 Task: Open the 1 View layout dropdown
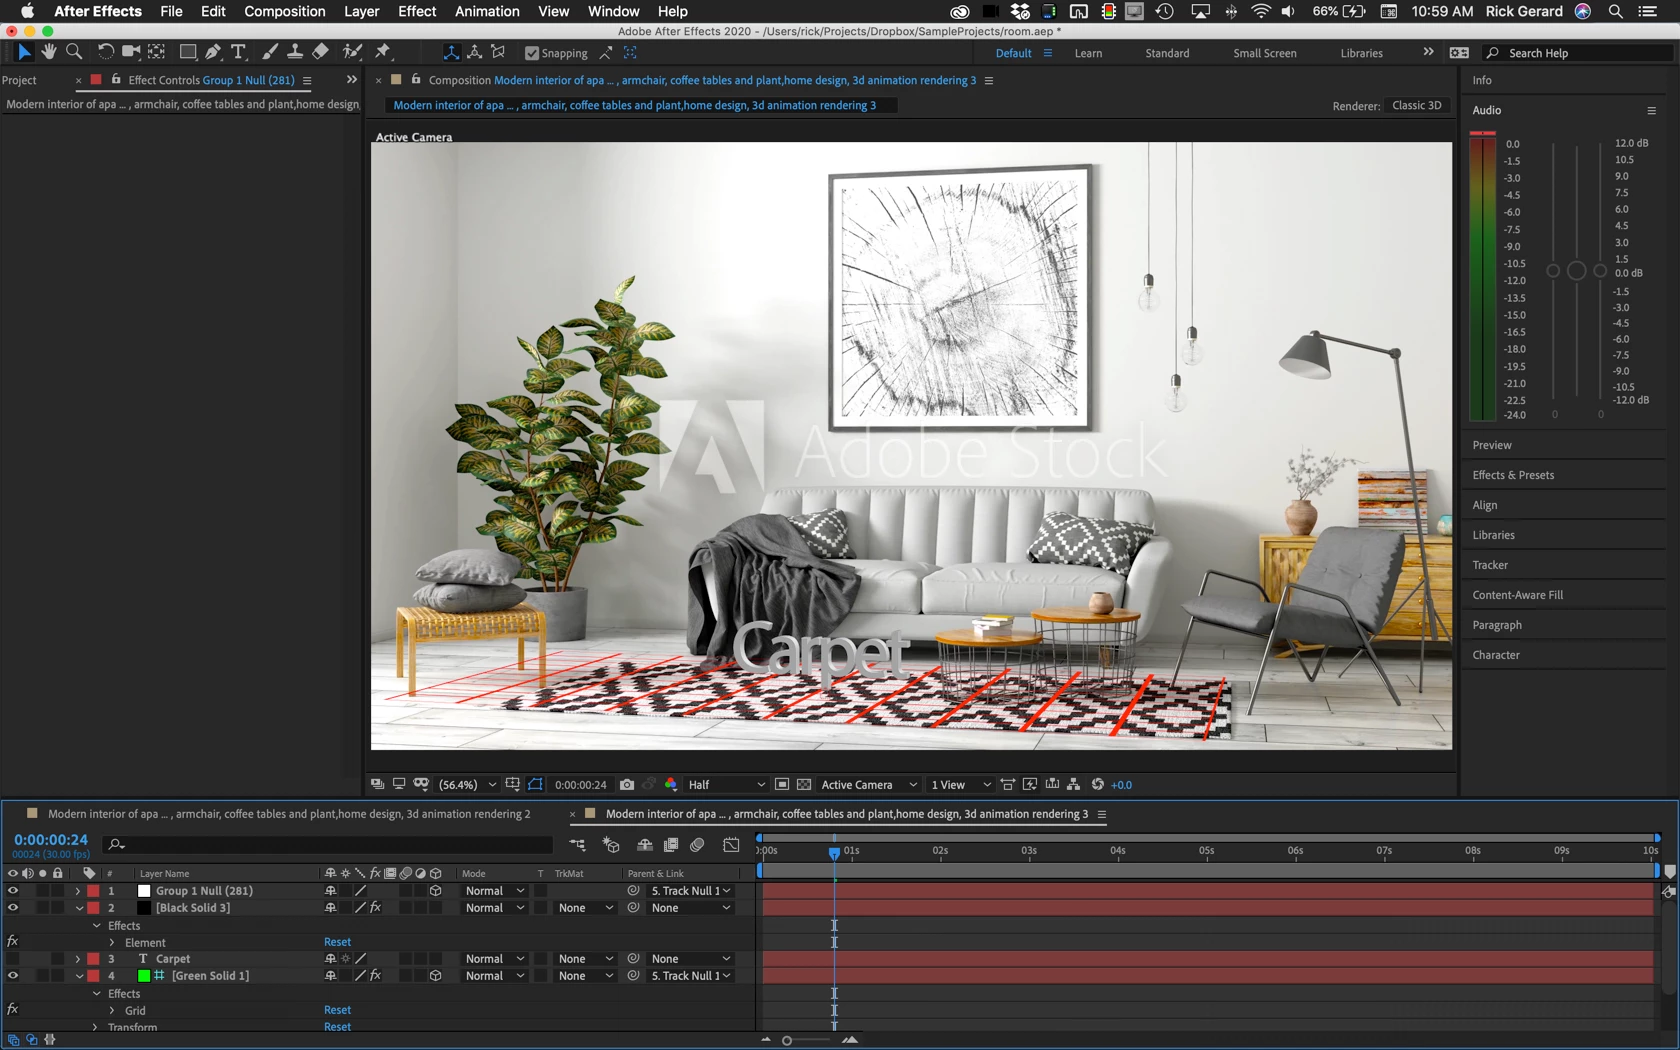tap(961, 785)
